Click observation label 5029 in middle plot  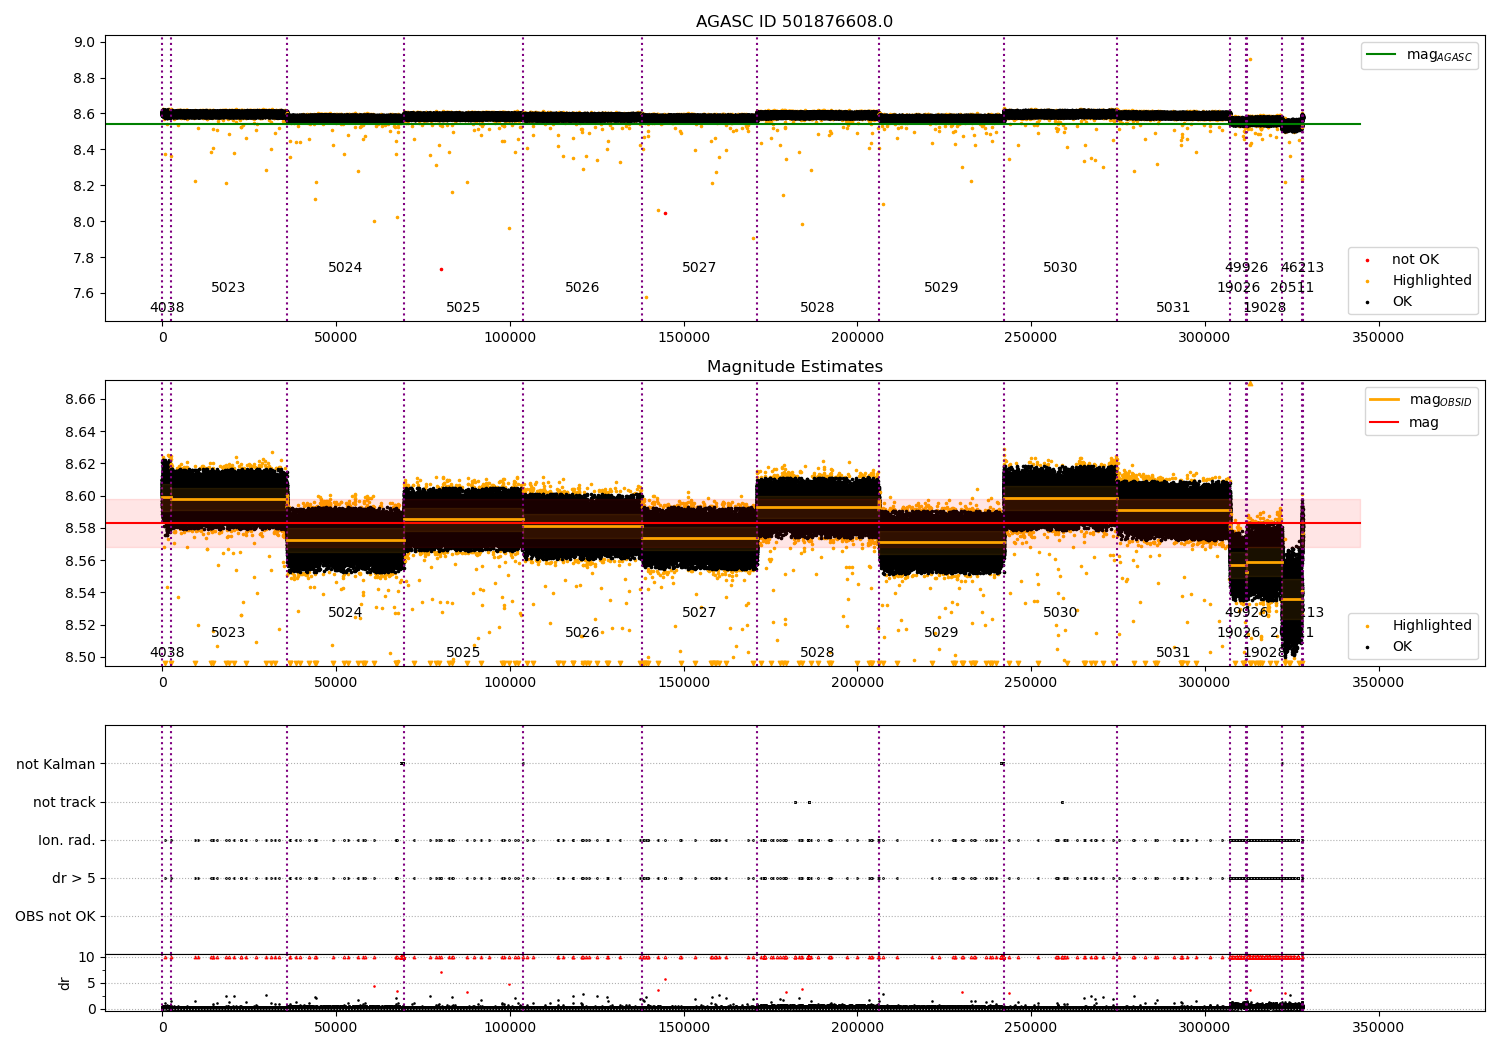(941, 633)
